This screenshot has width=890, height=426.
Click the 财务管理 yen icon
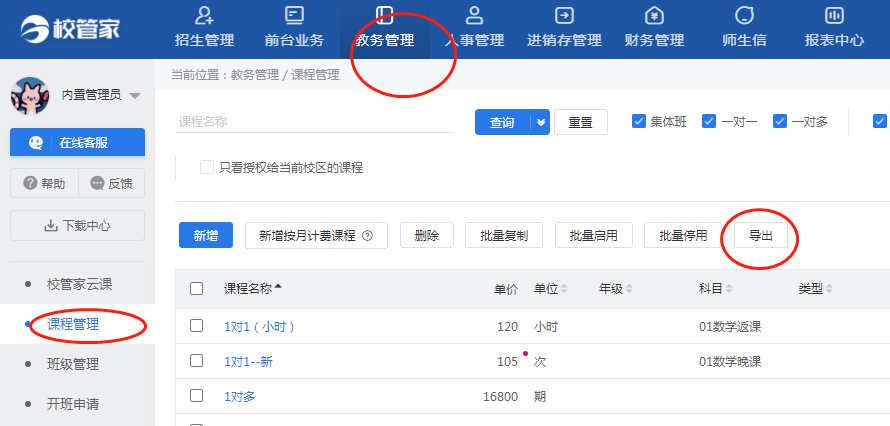654,15
